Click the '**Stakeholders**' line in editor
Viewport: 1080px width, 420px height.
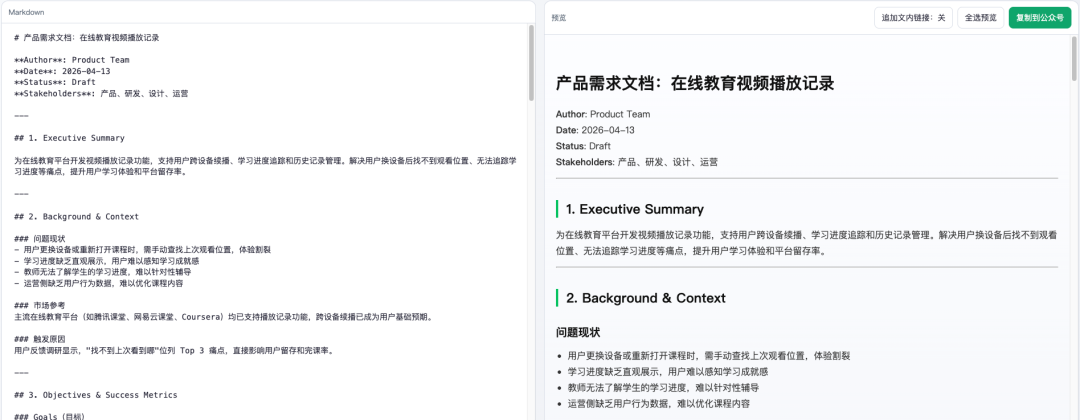[x=101, y=93]
